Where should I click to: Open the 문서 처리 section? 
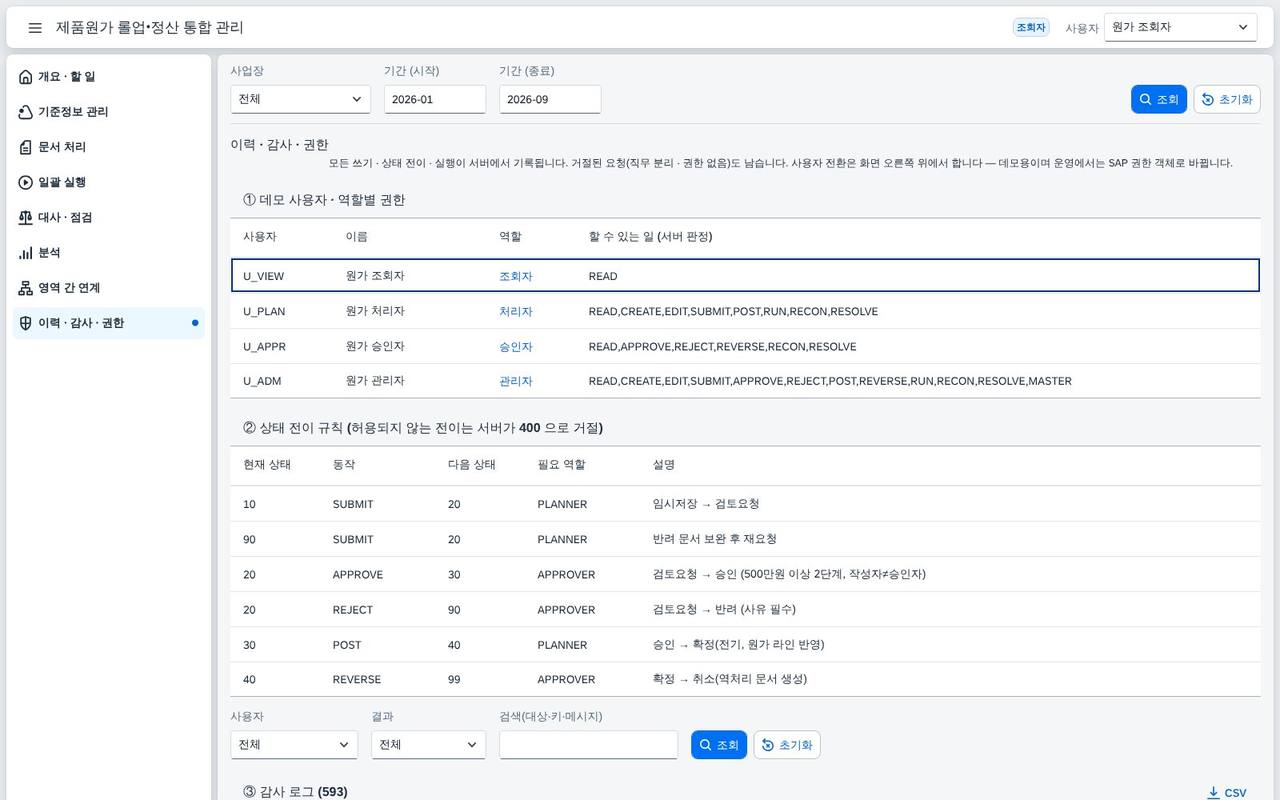[109, 147]
